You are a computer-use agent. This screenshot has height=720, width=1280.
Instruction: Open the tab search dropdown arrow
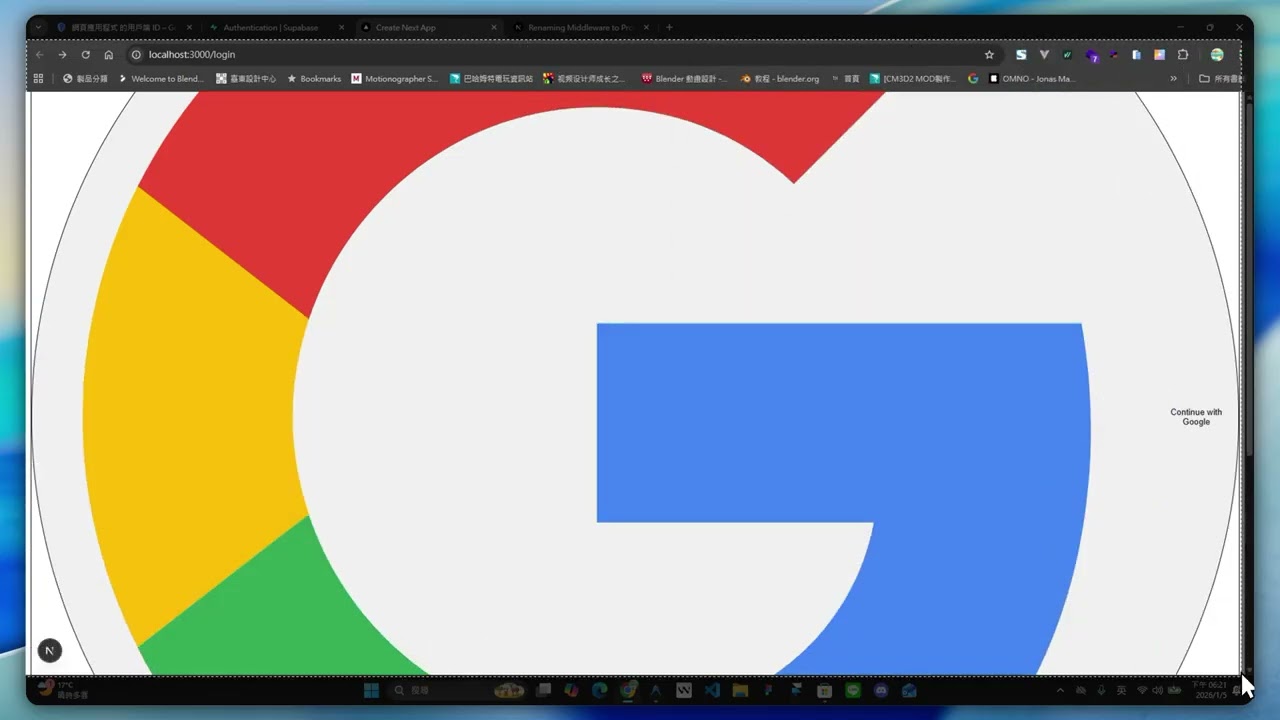[x=38, y=27]
